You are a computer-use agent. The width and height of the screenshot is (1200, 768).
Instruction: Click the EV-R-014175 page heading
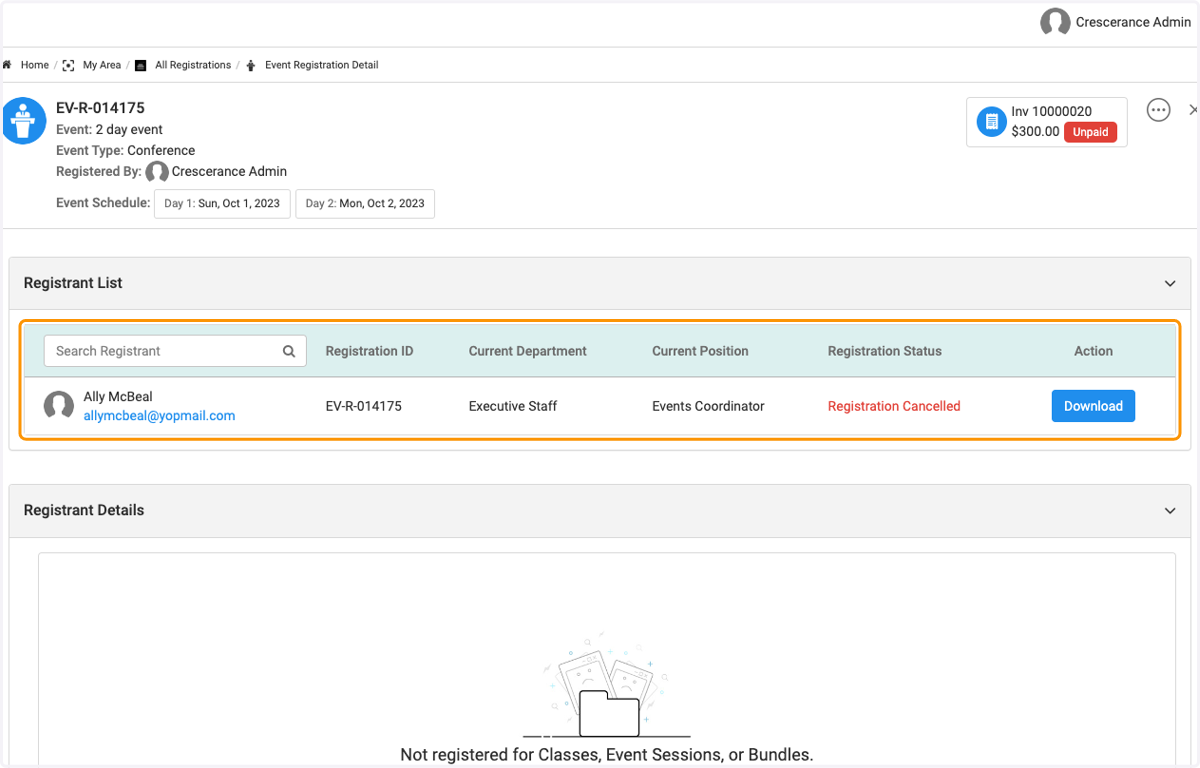[x=100, y=108]
